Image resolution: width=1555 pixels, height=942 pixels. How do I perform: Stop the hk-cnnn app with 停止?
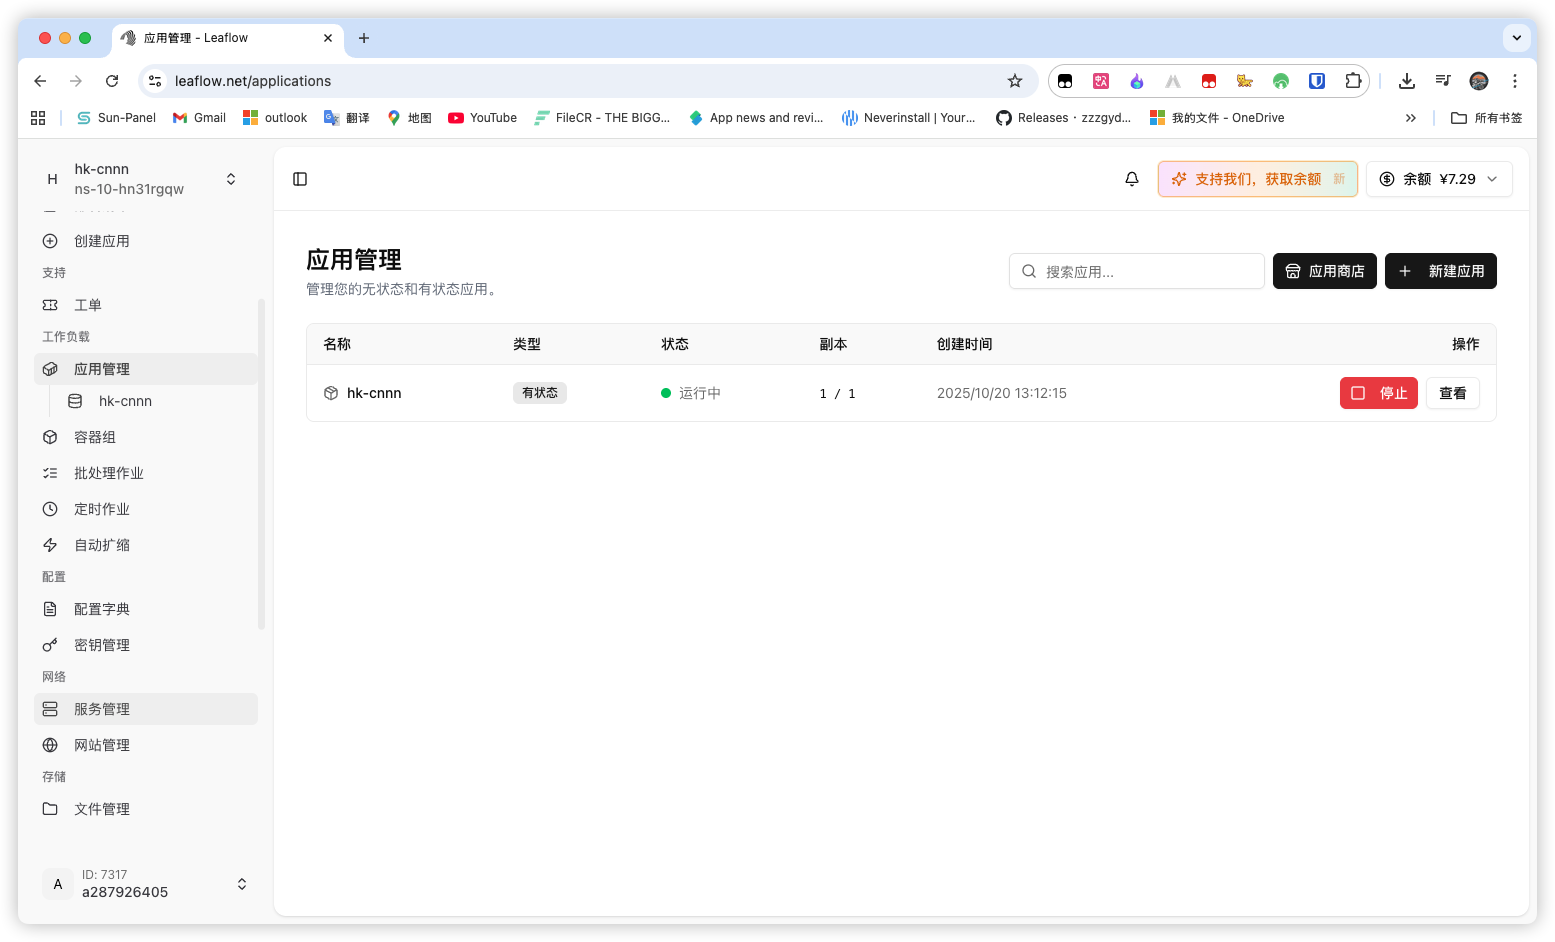click(1378, 393)
